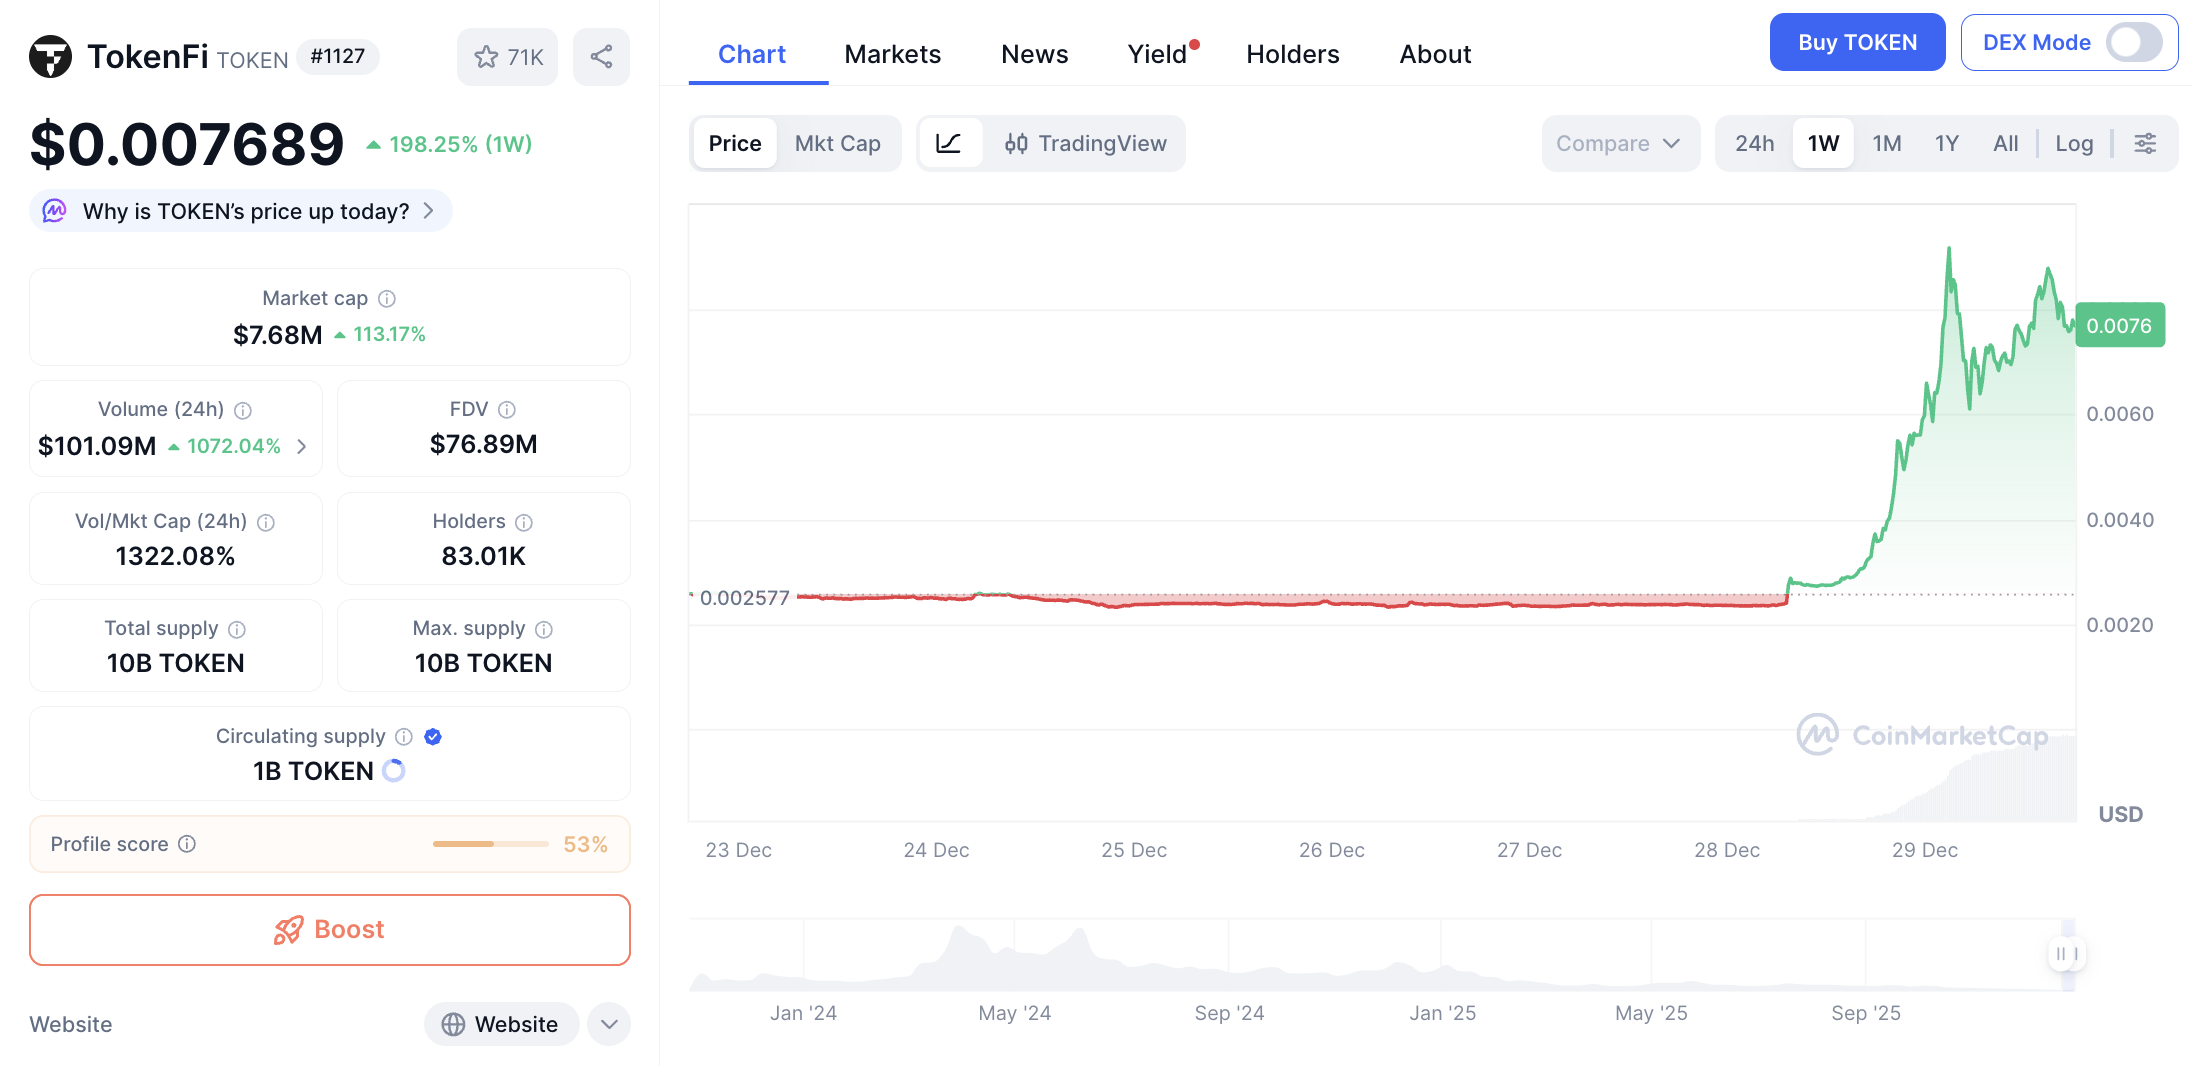
Task: Click the Market cap info icon
Action: coord(387,299)
